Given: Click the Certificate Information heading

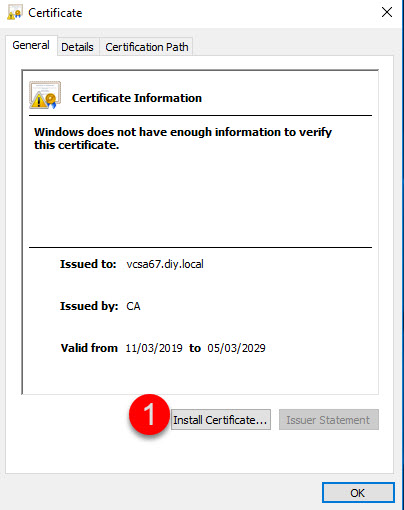Looking at the screenshot, I should [137, 98].
